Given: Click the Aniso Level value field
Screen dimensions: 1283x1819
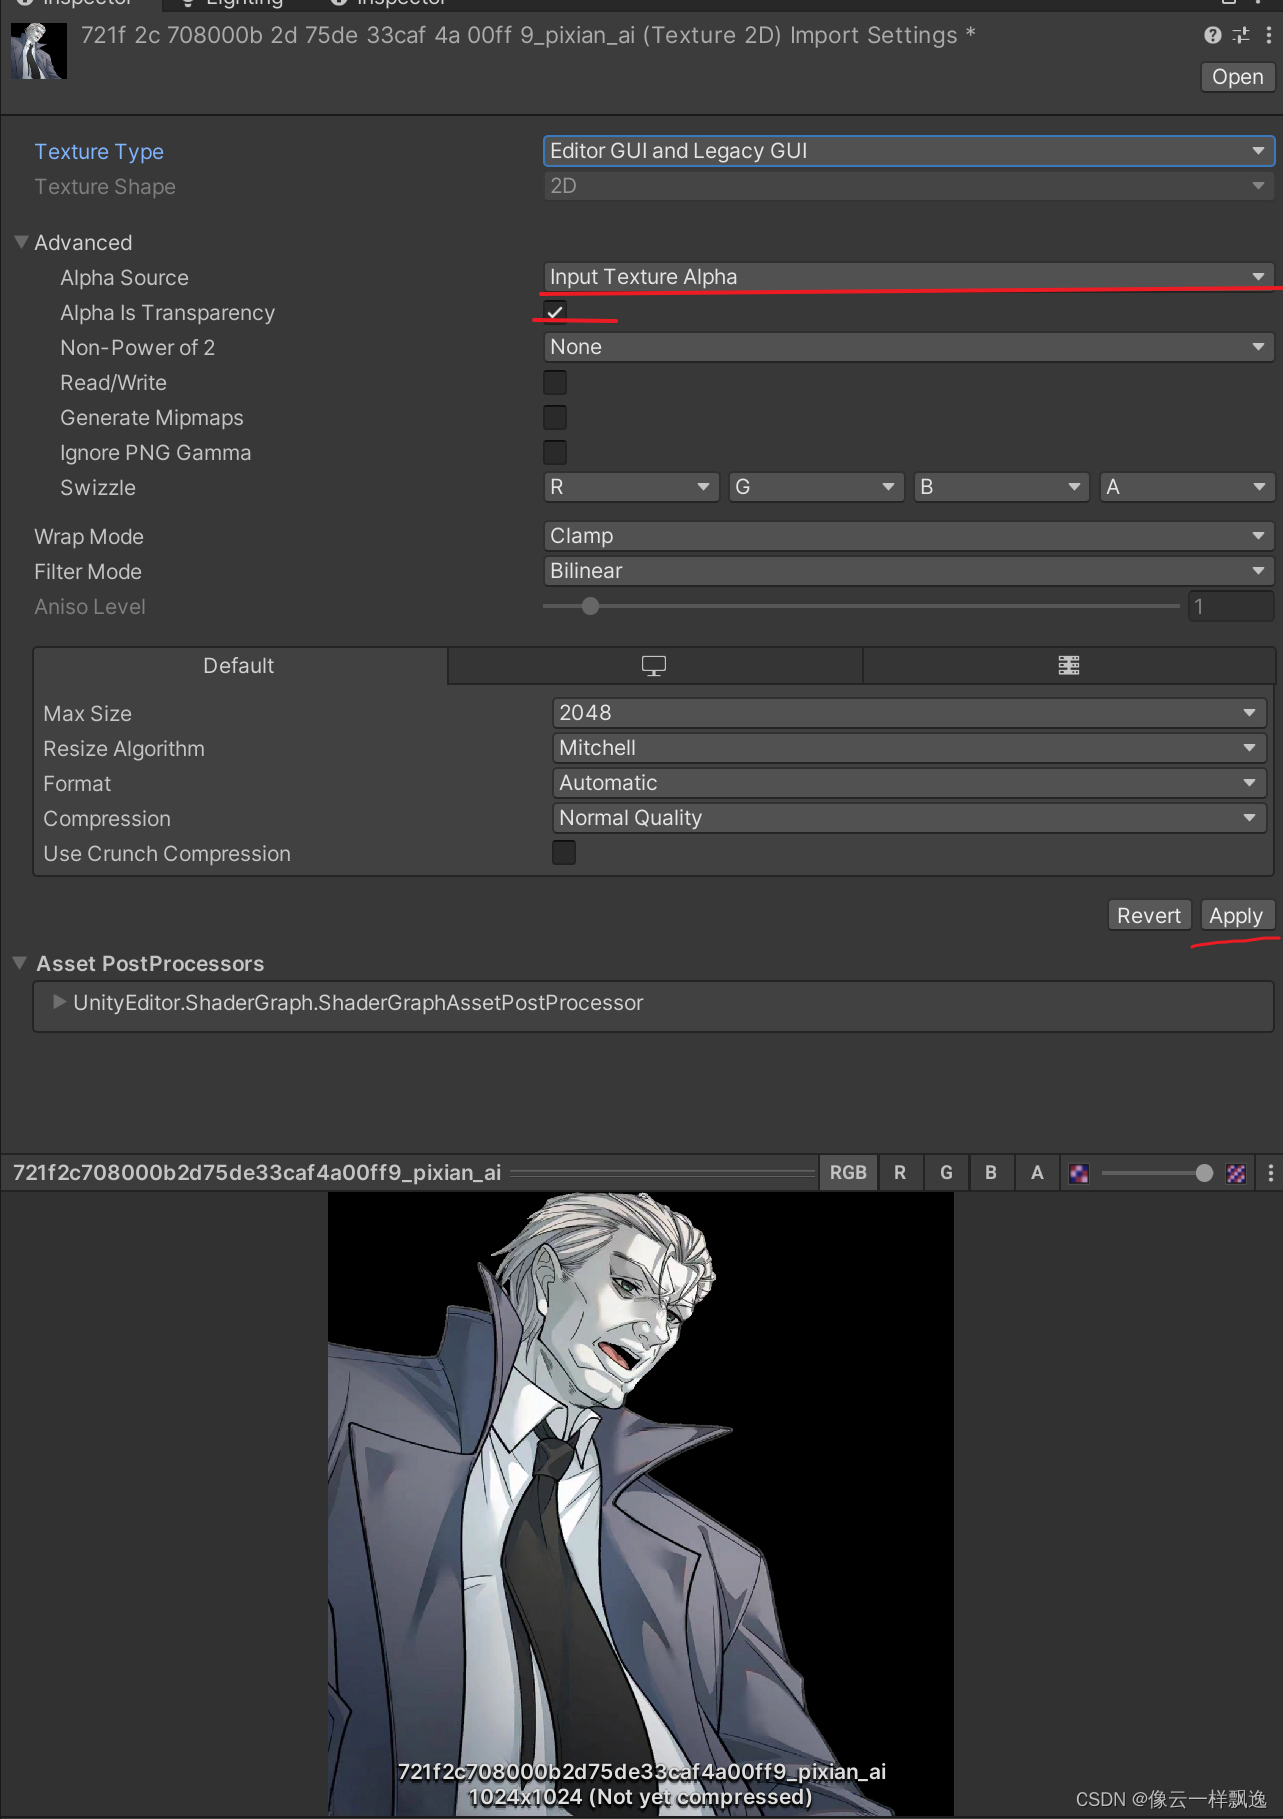Looking at the screenshot, I should (1231, 606).
